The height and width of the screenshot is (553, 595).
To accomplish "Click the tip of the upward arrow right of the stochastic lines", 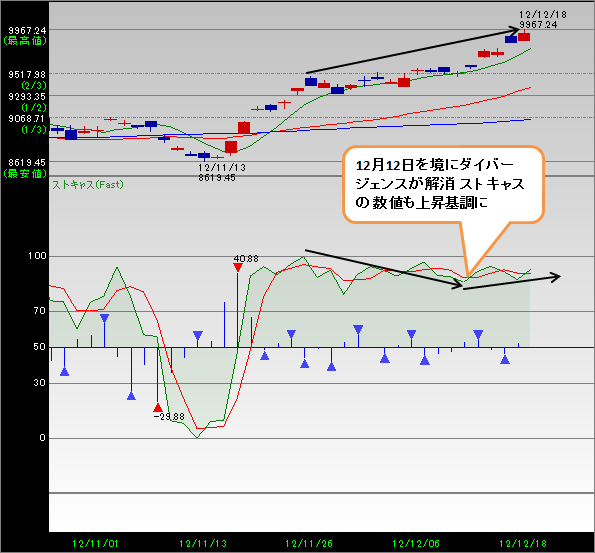I will tap(560, 276).
